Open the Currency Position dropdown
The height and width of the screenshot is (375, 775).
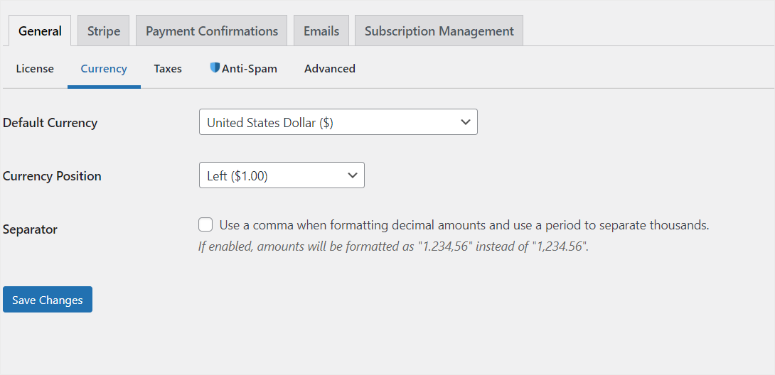click(x=282, y=175)
